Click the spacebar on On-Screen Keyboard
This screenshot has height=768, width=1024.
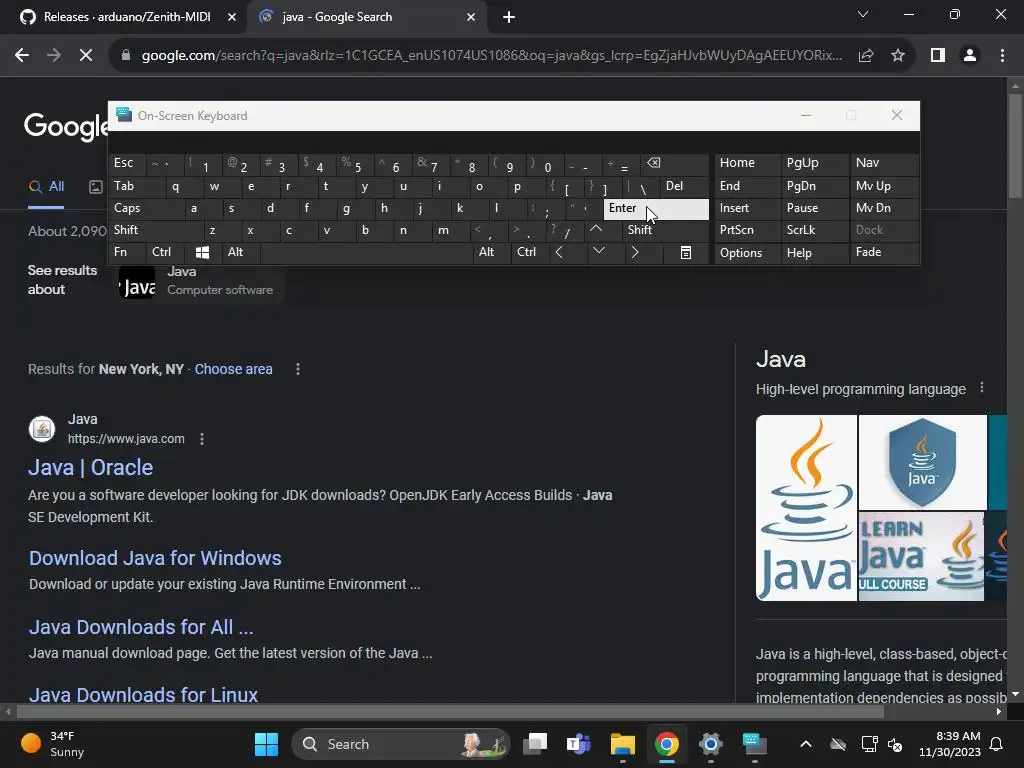(x=366, y=252)
